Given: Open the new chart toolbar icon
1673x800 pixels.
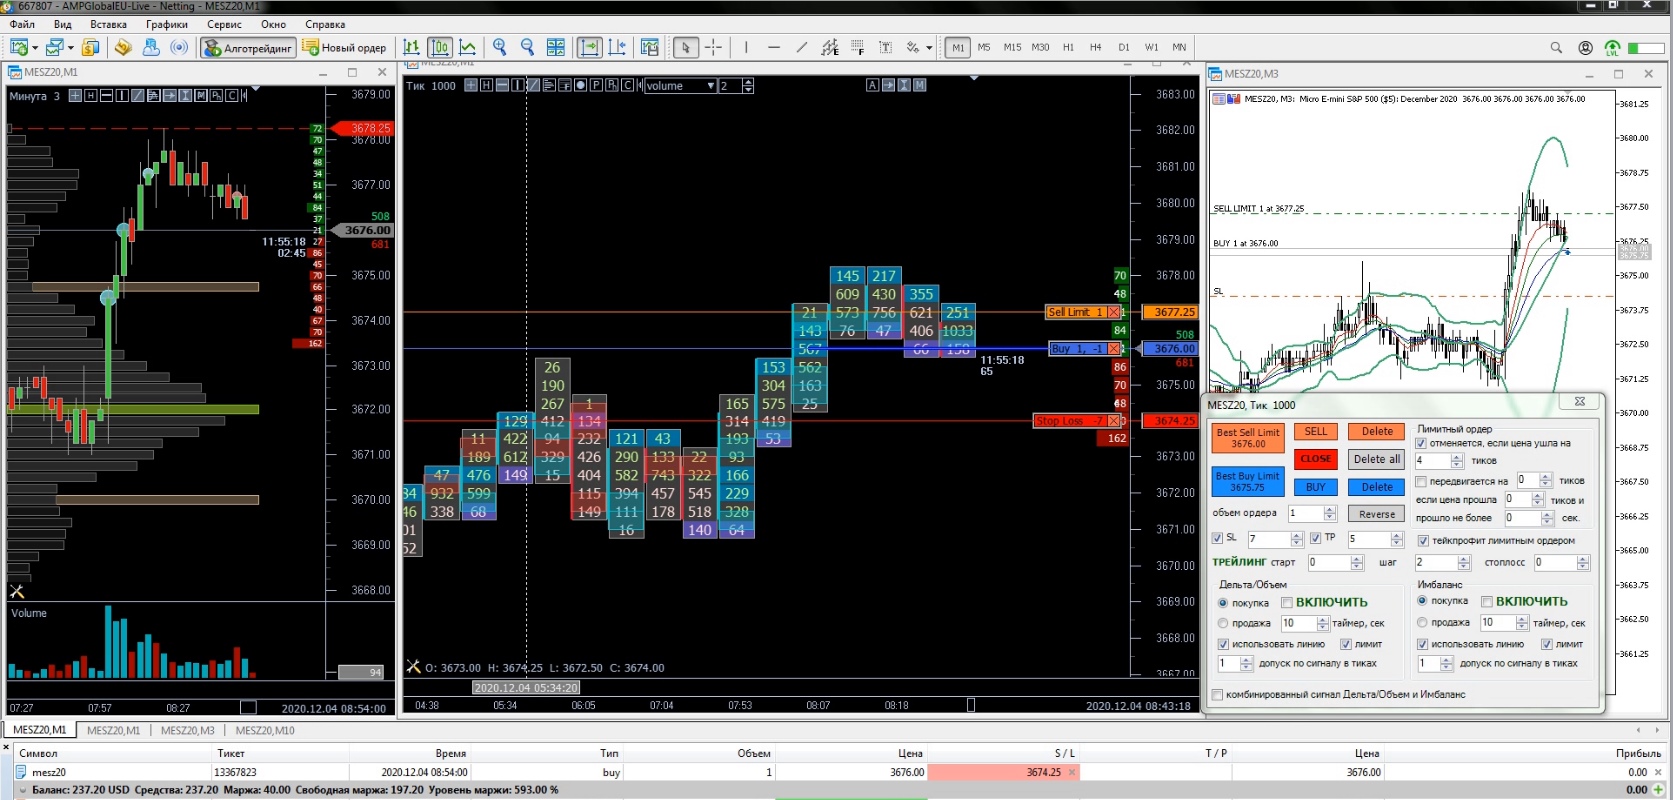Looking at the screenshot, I should tap(18, 47).
